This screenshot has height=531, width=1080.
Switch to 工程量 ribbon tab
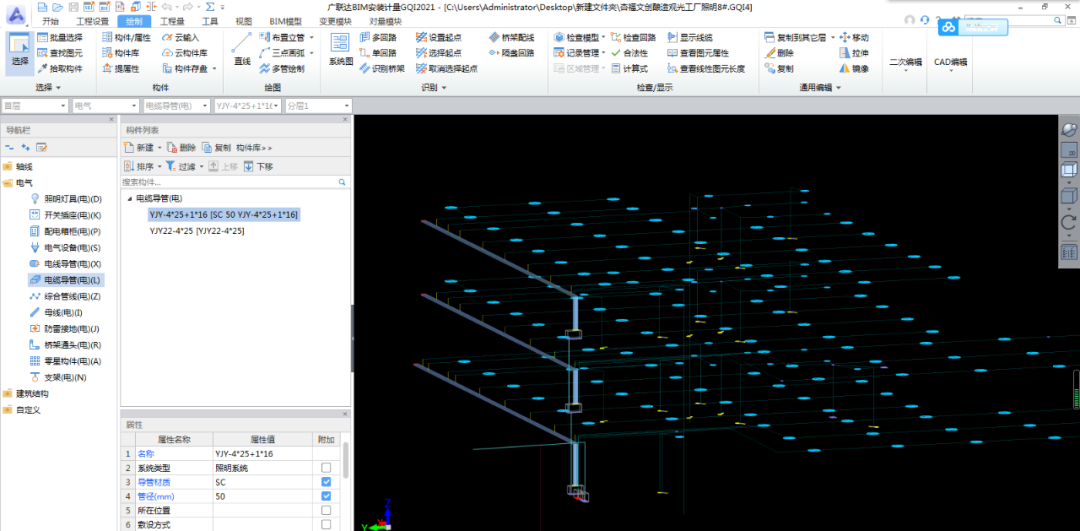click(x=172, y=21)
